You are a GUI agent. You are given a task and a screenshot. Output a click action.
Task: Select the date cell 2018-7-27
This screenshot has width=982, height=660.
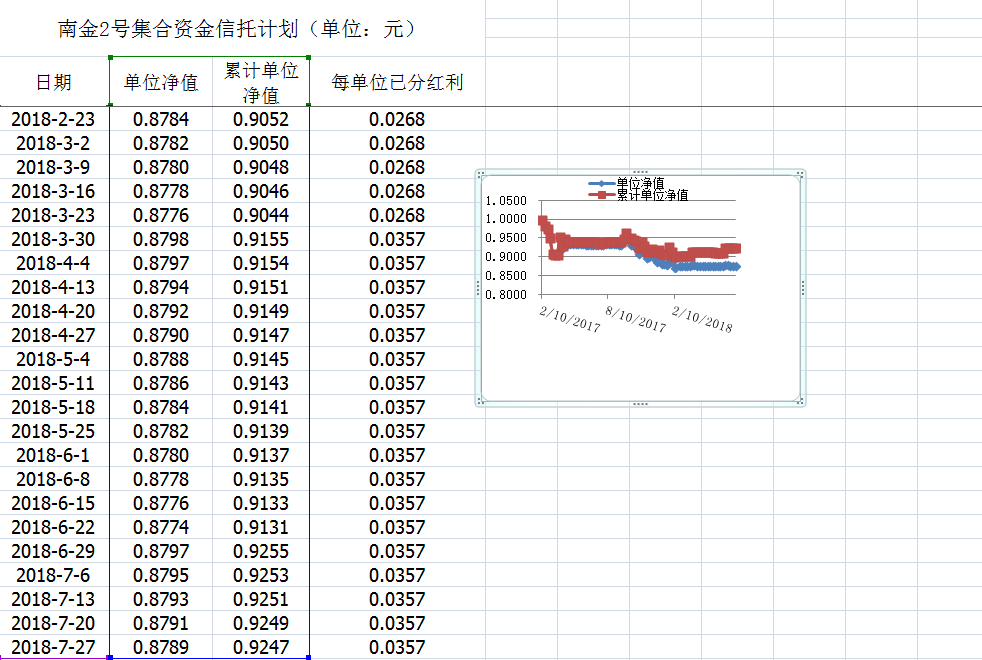(x=53, y=648)
